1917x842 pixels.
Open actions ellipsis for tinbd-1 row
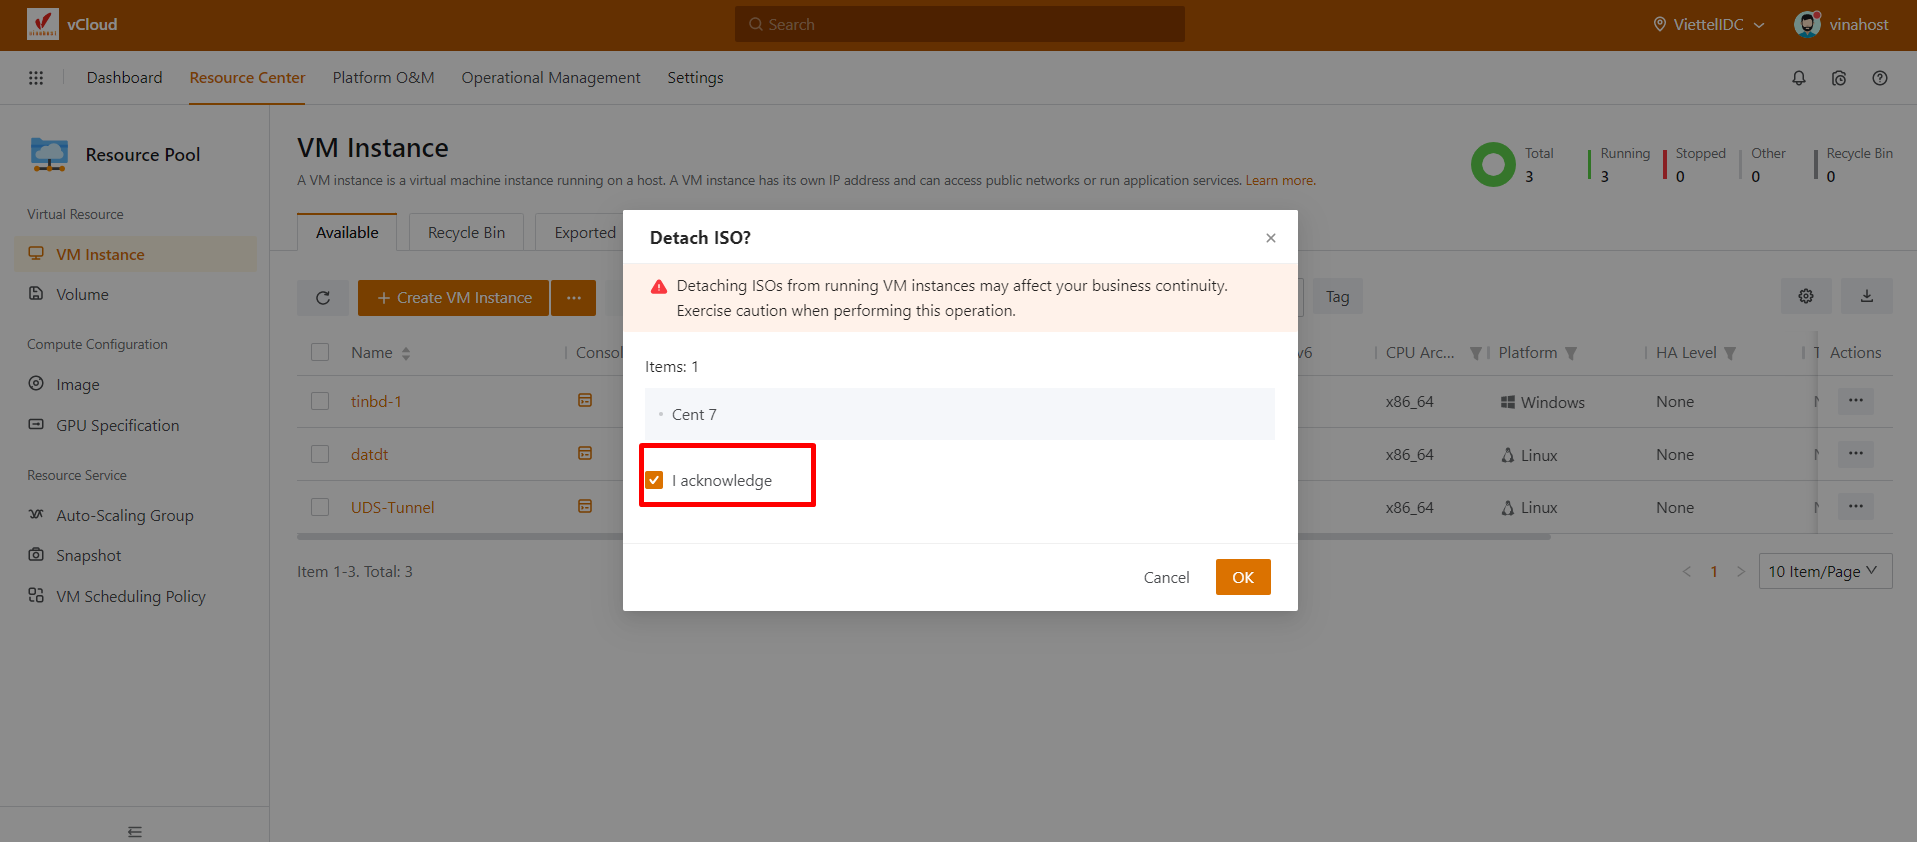pyautogui.click(x=1856, y=401)
